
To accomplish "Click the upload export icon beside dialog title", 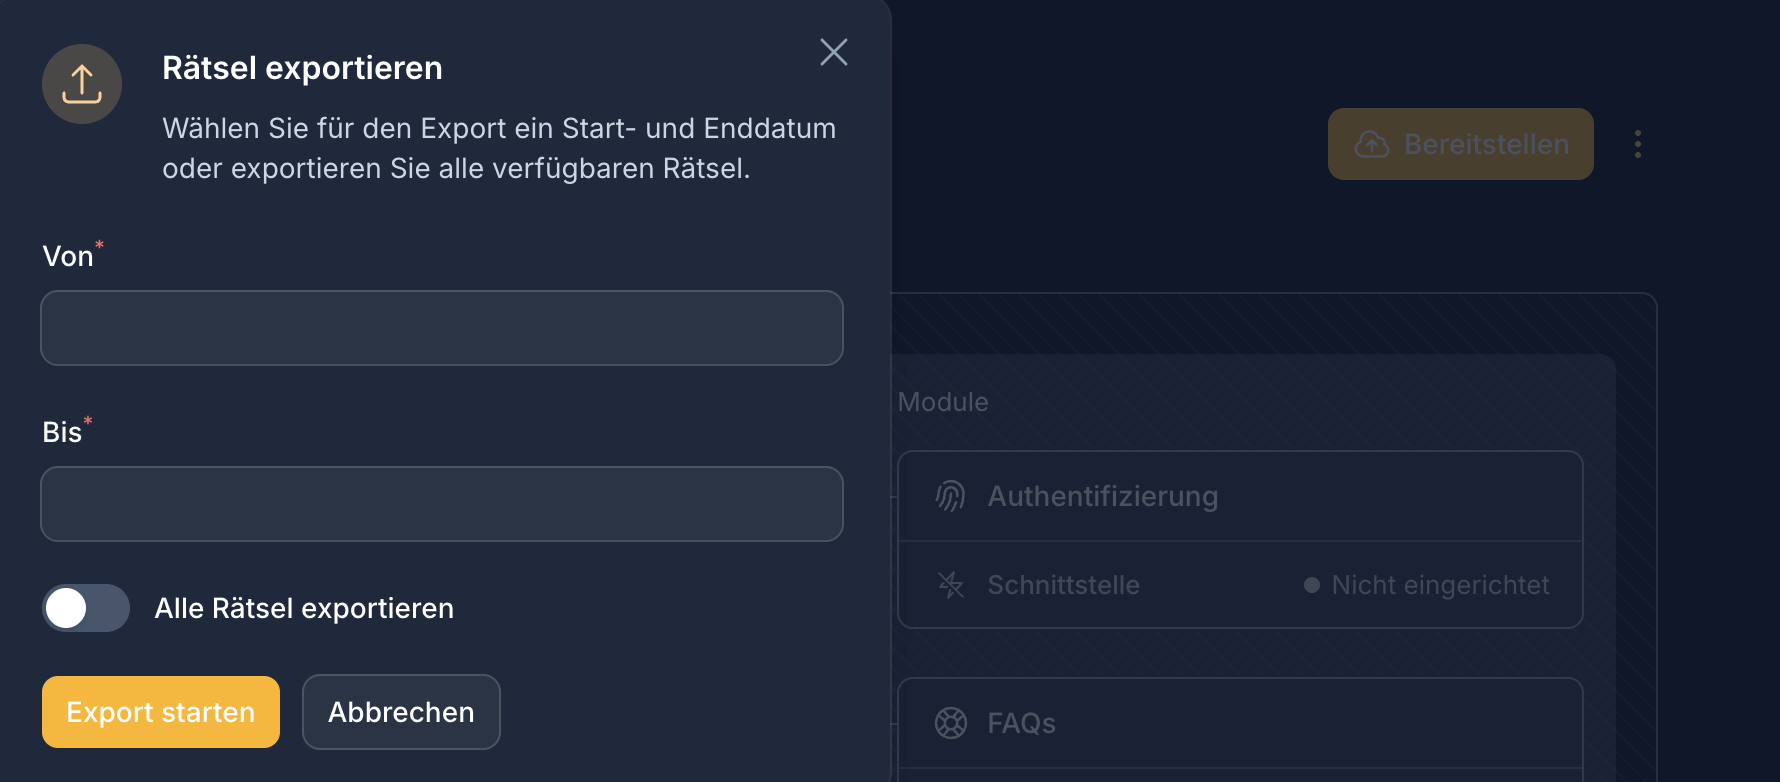I will point(81,84).
